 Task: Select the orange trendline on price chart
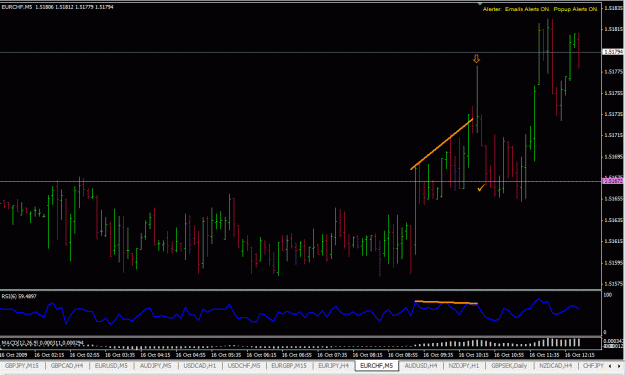pos(442,144)
